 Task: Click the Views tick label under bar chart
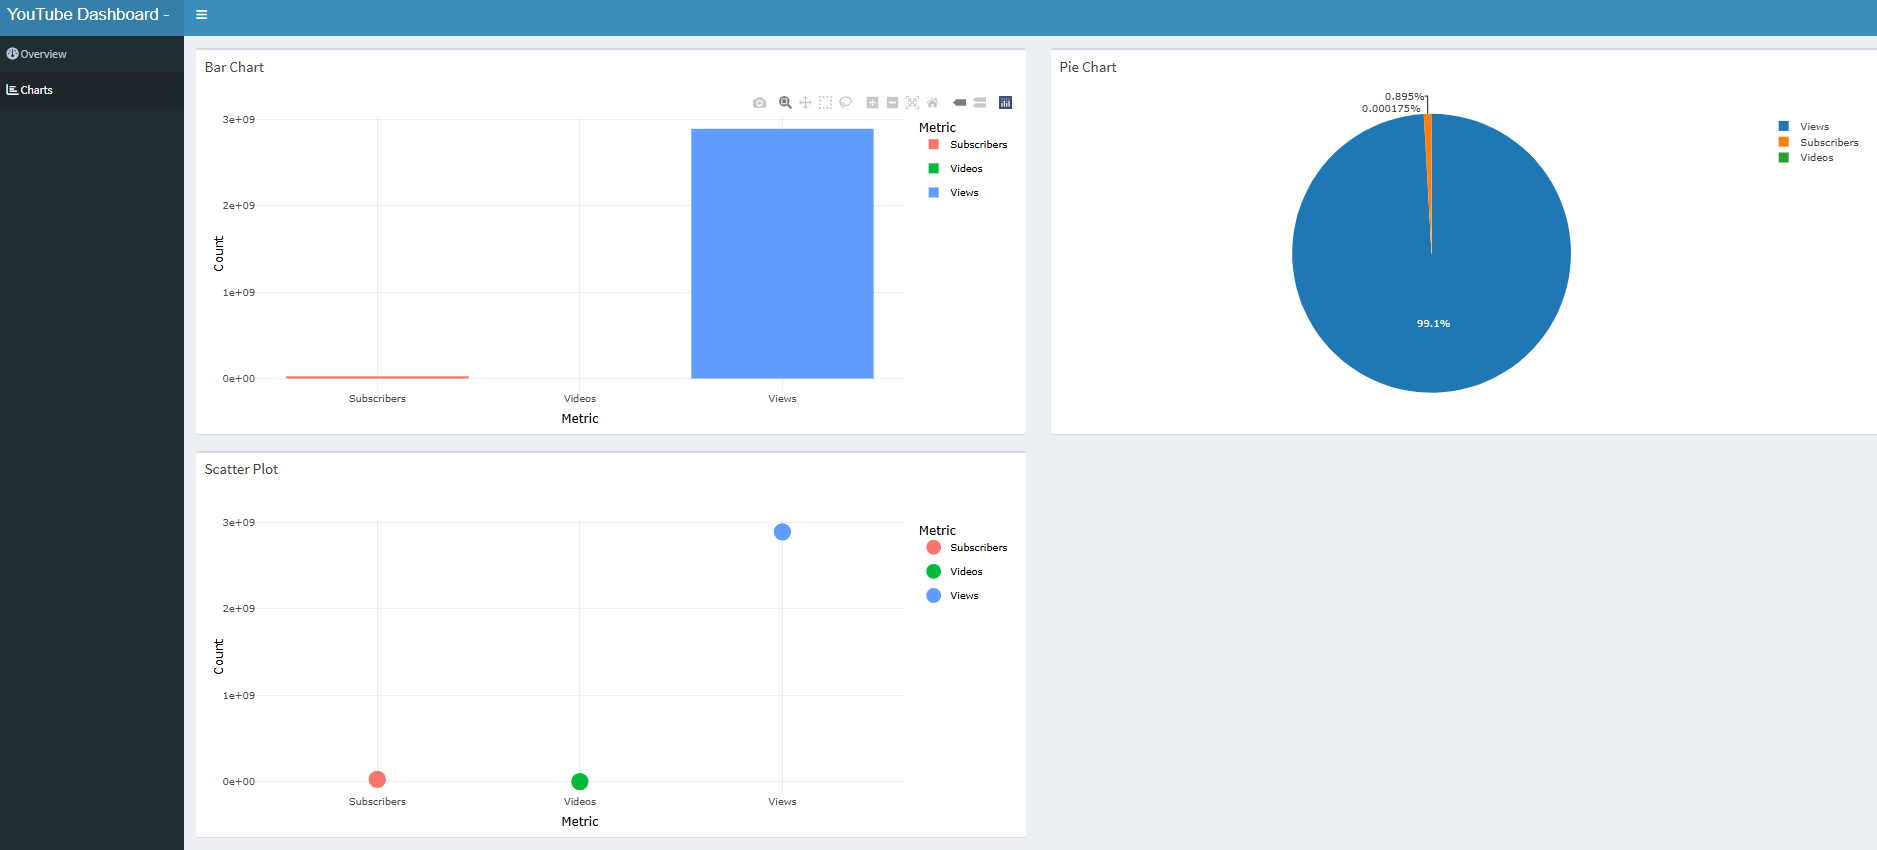[782, 399]
